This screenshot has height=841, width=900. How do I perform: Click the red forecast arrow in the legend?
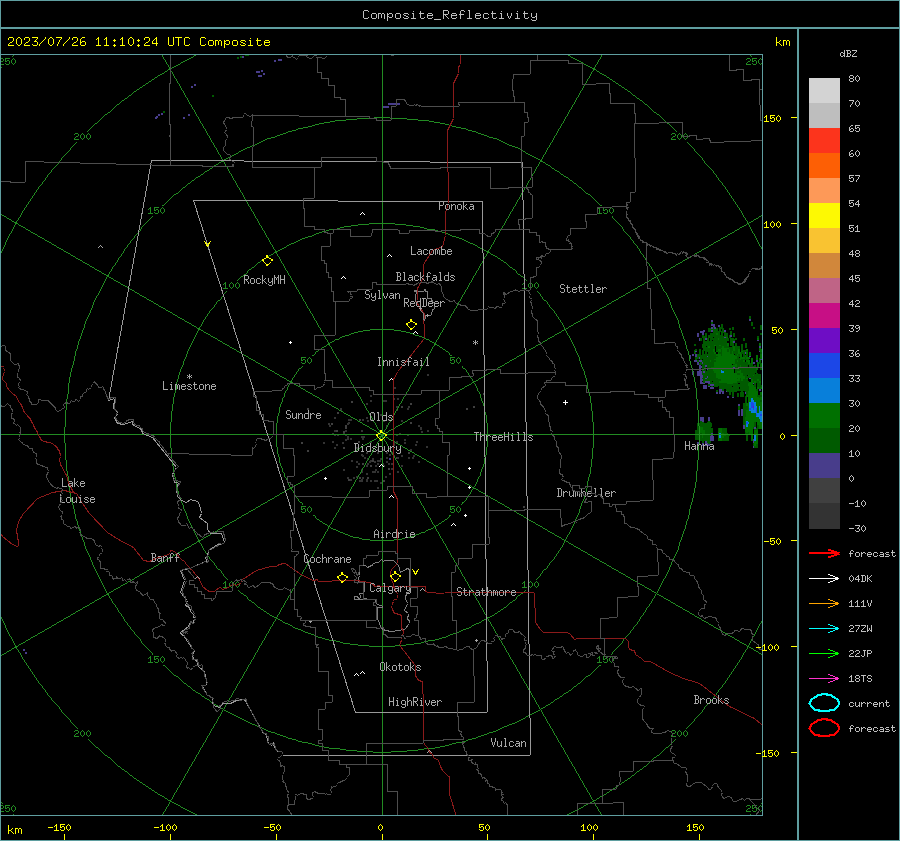824,553
